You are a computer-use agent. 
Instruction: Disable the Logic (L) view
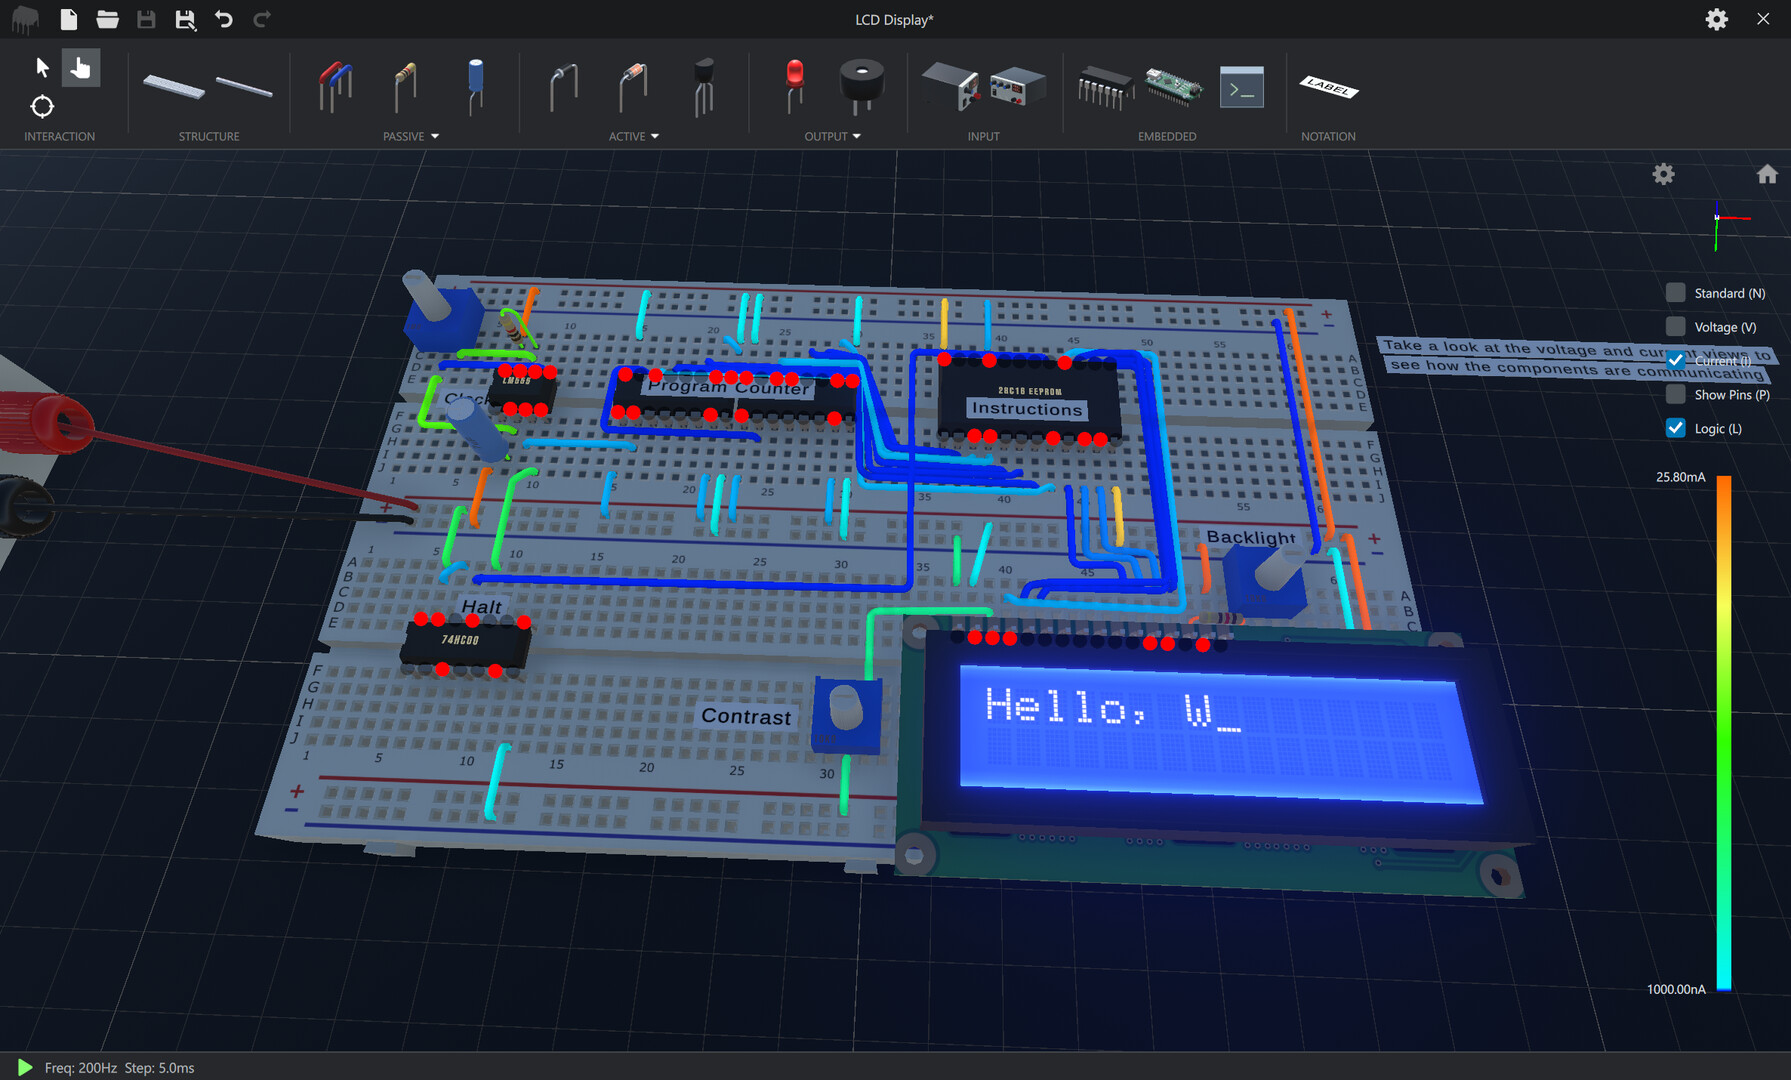(1675, 427)
